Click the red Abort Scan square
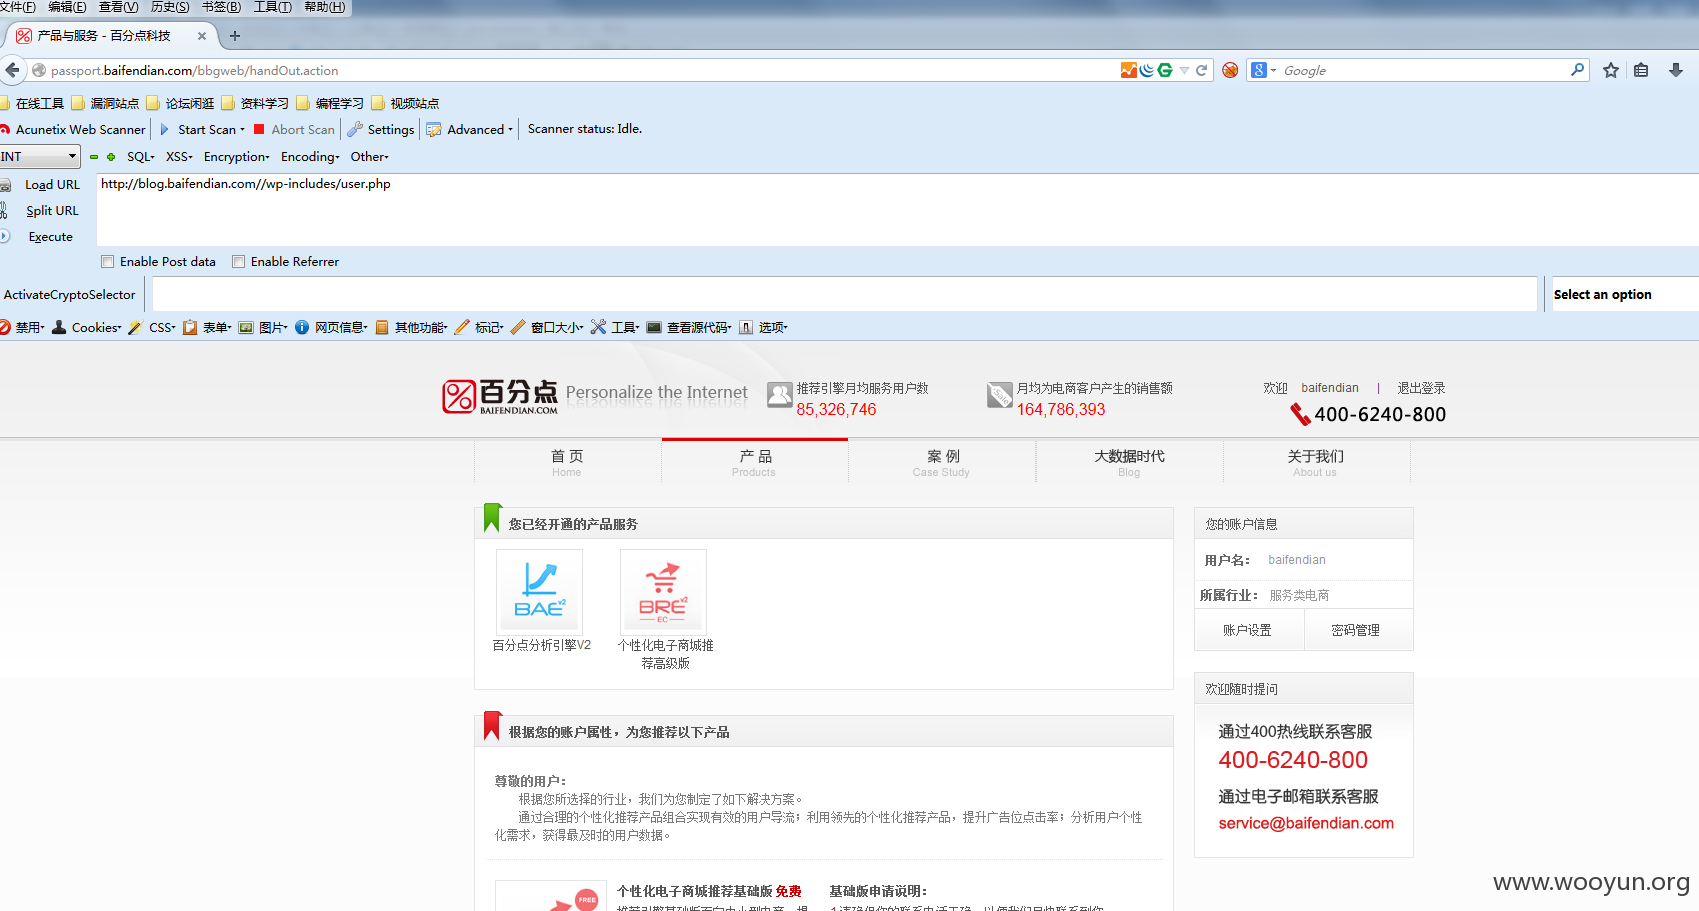 coord(259,129)
